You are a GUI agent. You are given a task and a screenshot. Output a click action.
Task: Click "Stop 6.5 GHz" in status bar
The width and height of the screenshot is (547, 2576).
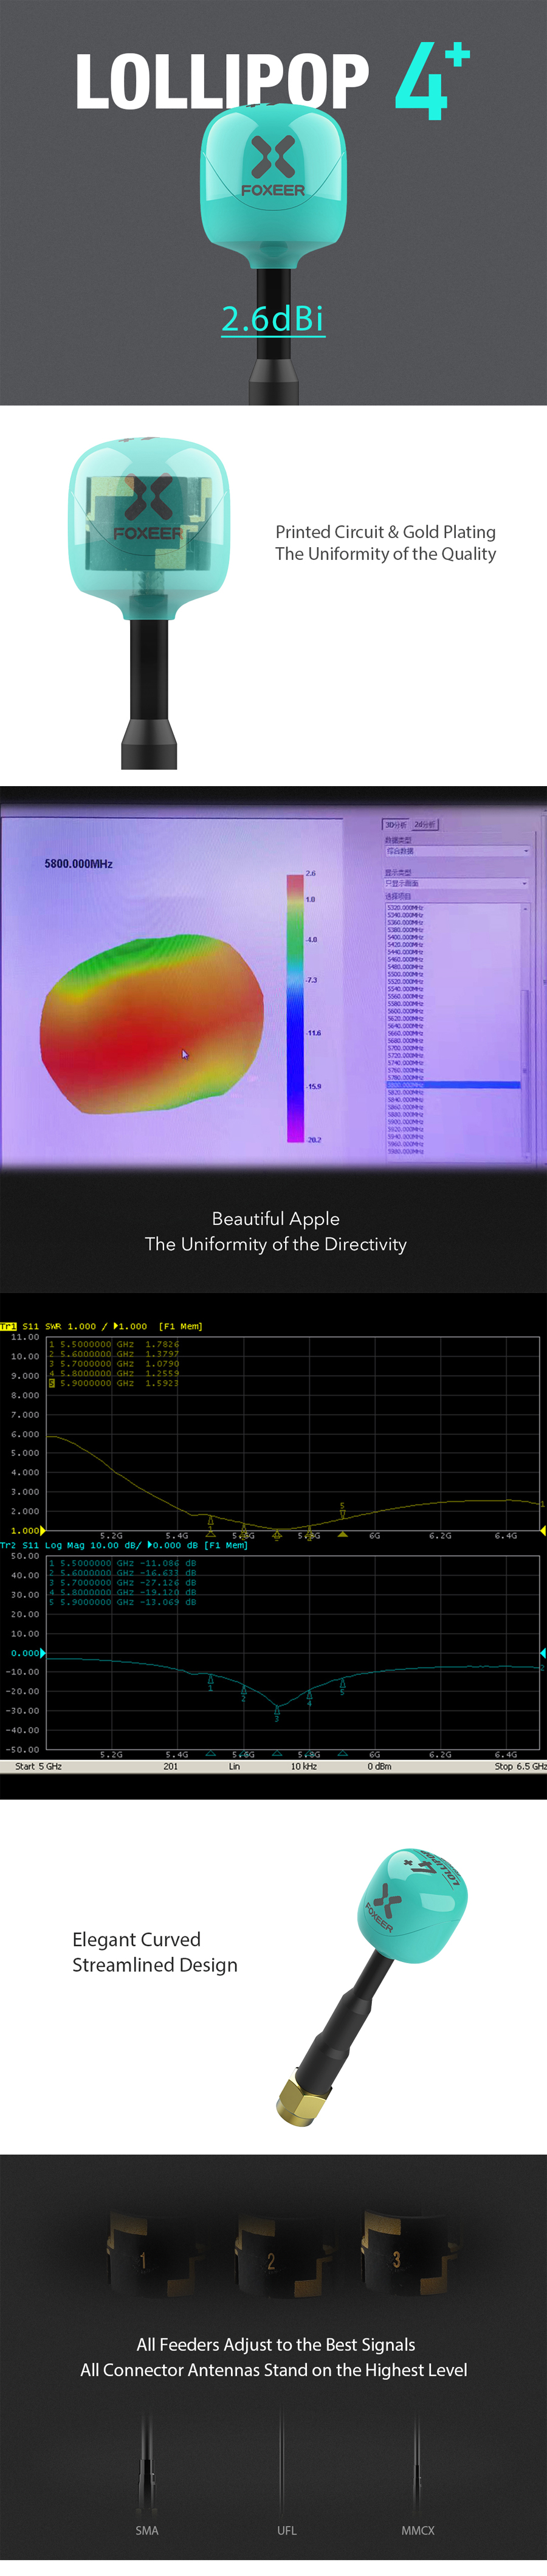pyautogui.click(x=520, y=1767)
